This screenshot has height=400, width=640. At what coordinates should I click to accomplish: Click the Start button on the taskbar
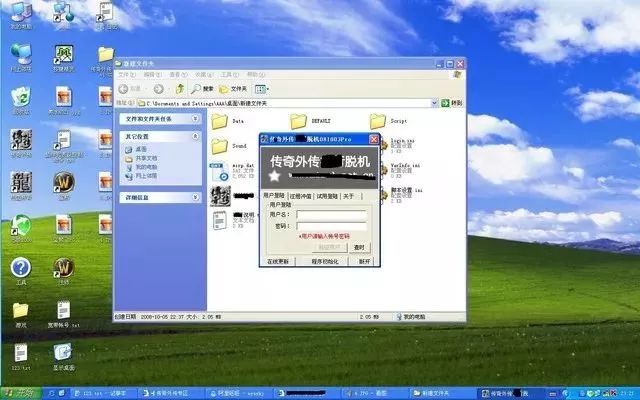pos(20,393)
